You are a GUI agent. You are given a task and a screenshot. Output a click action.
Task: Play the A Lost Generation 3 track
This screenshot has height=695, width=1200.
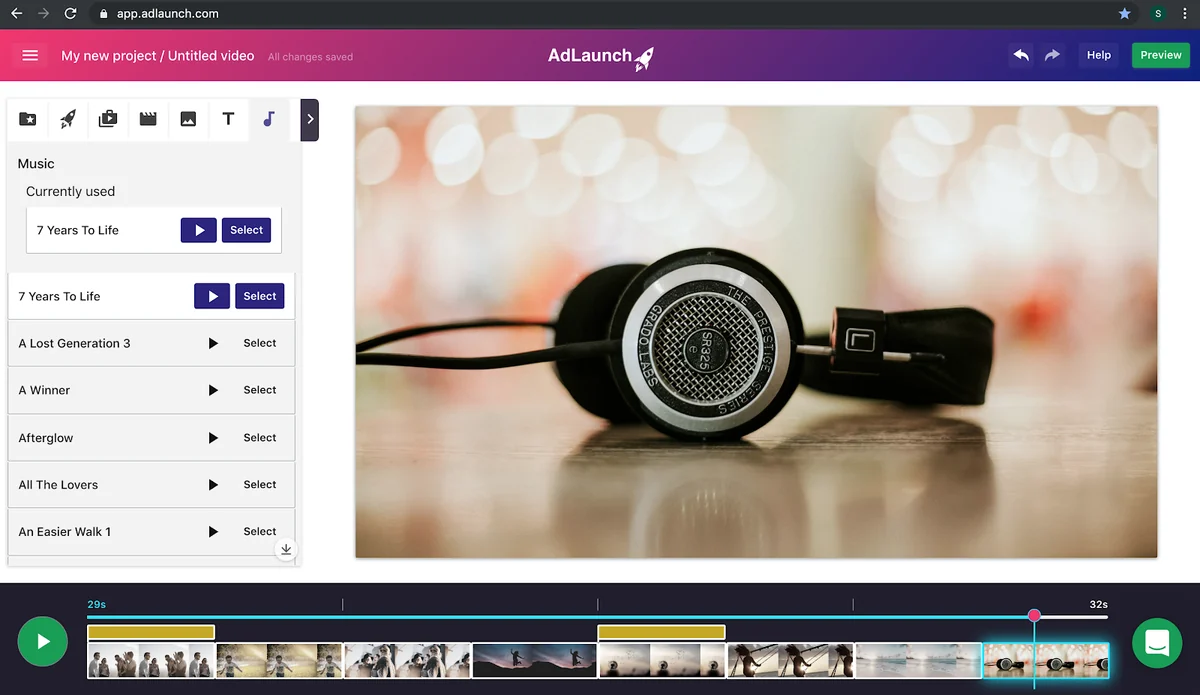coord(213,343)
